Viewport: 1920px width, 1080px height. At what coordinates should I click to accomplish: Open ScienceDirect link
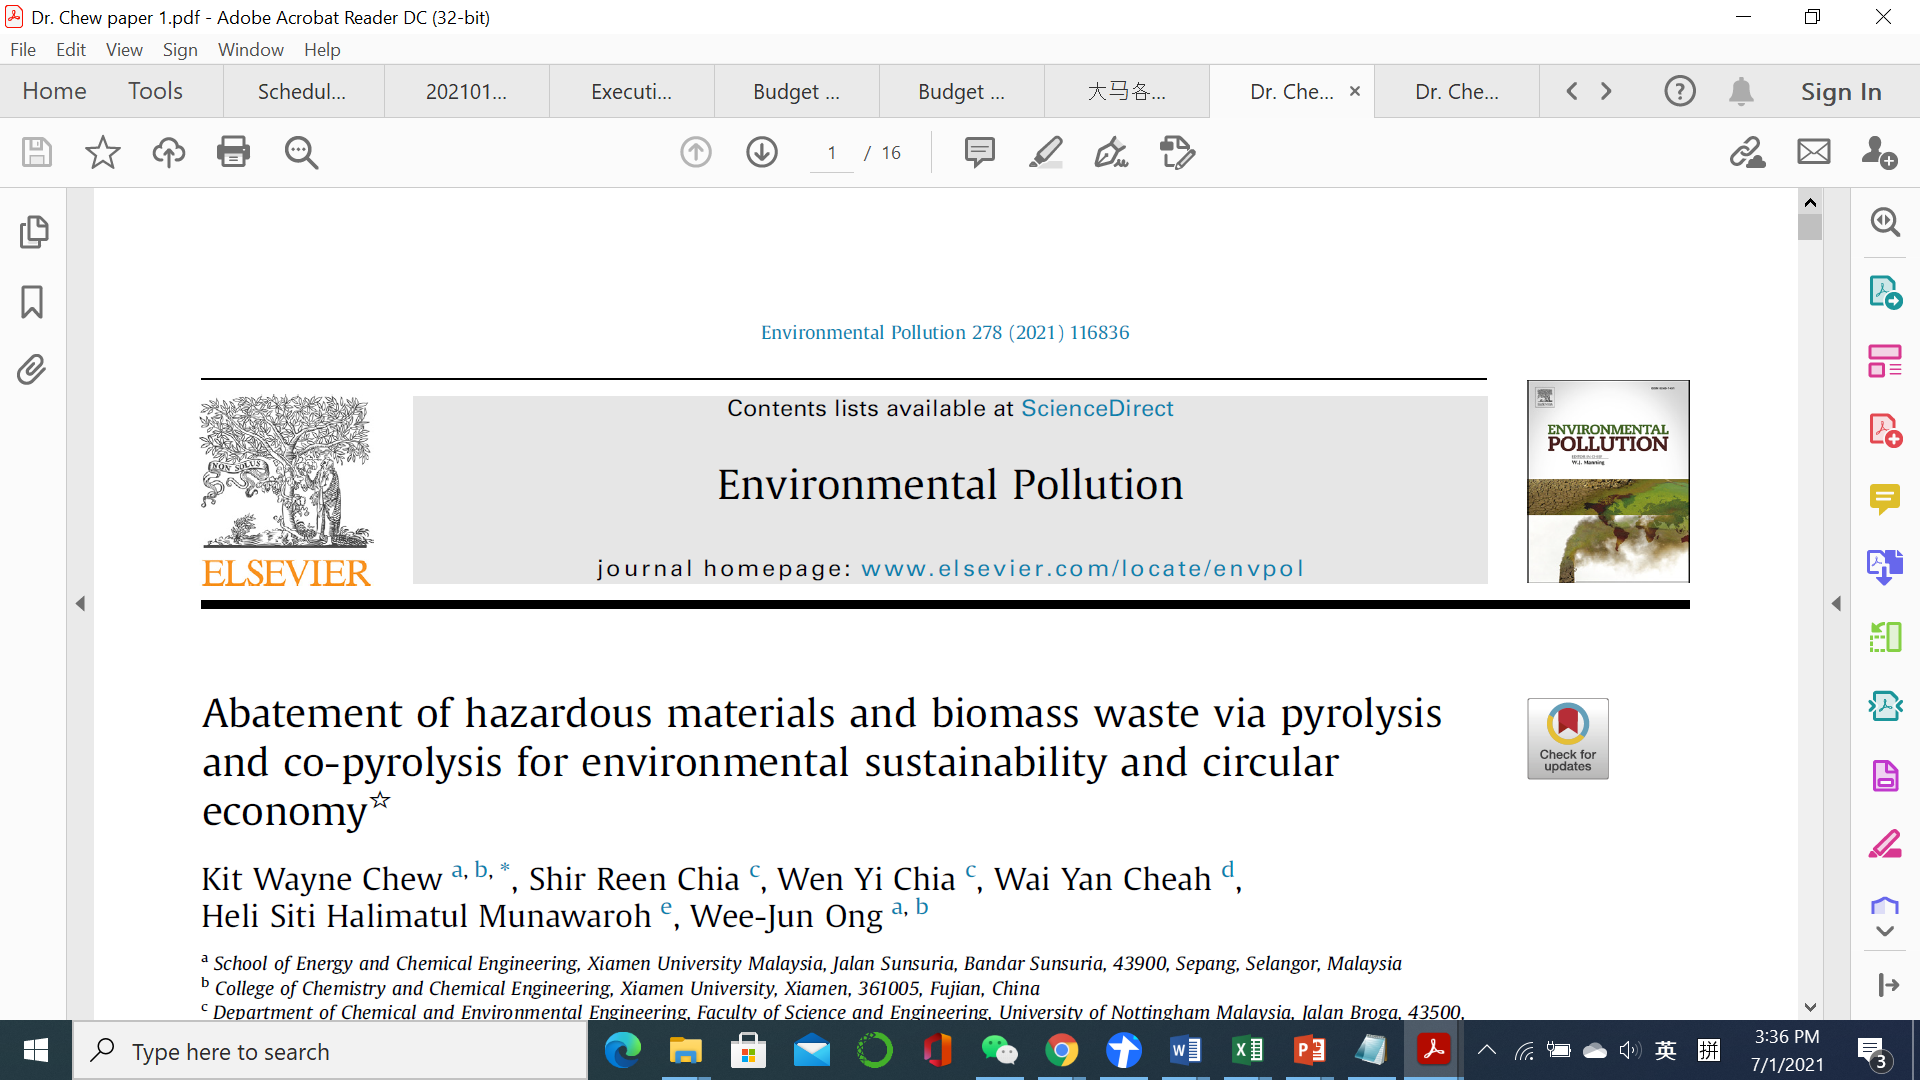click(1097, 408)
